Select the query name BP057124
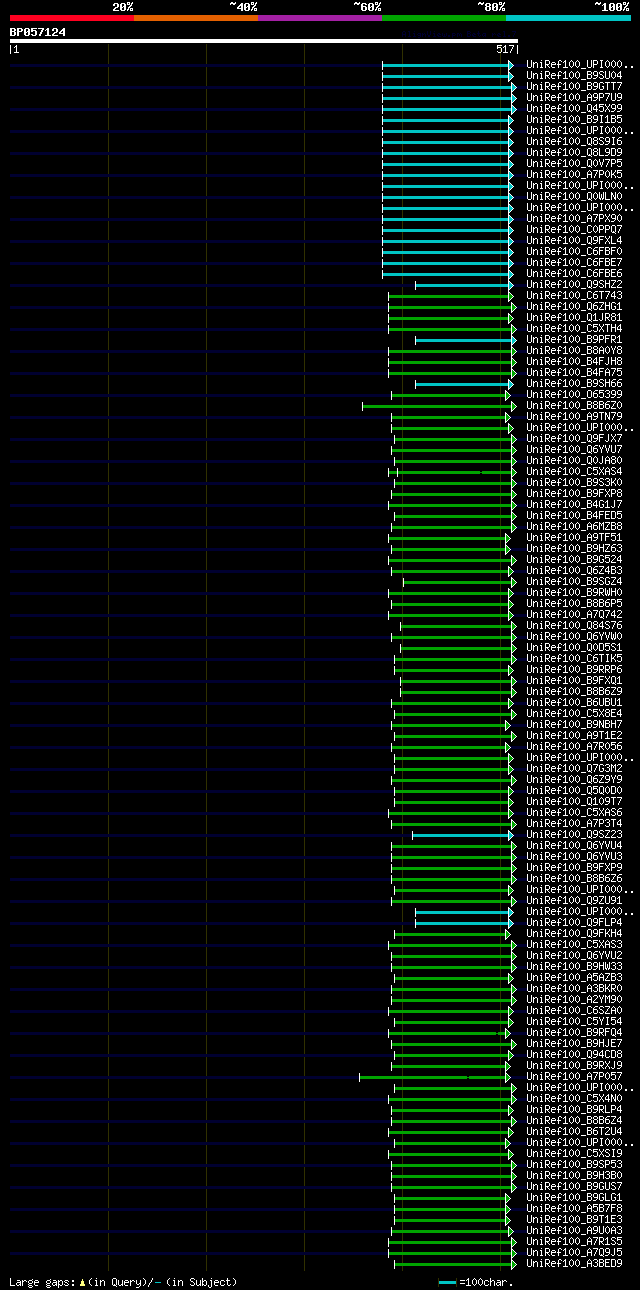The height and width of the screenshot is (1290, 640). (x=38, y=32)
